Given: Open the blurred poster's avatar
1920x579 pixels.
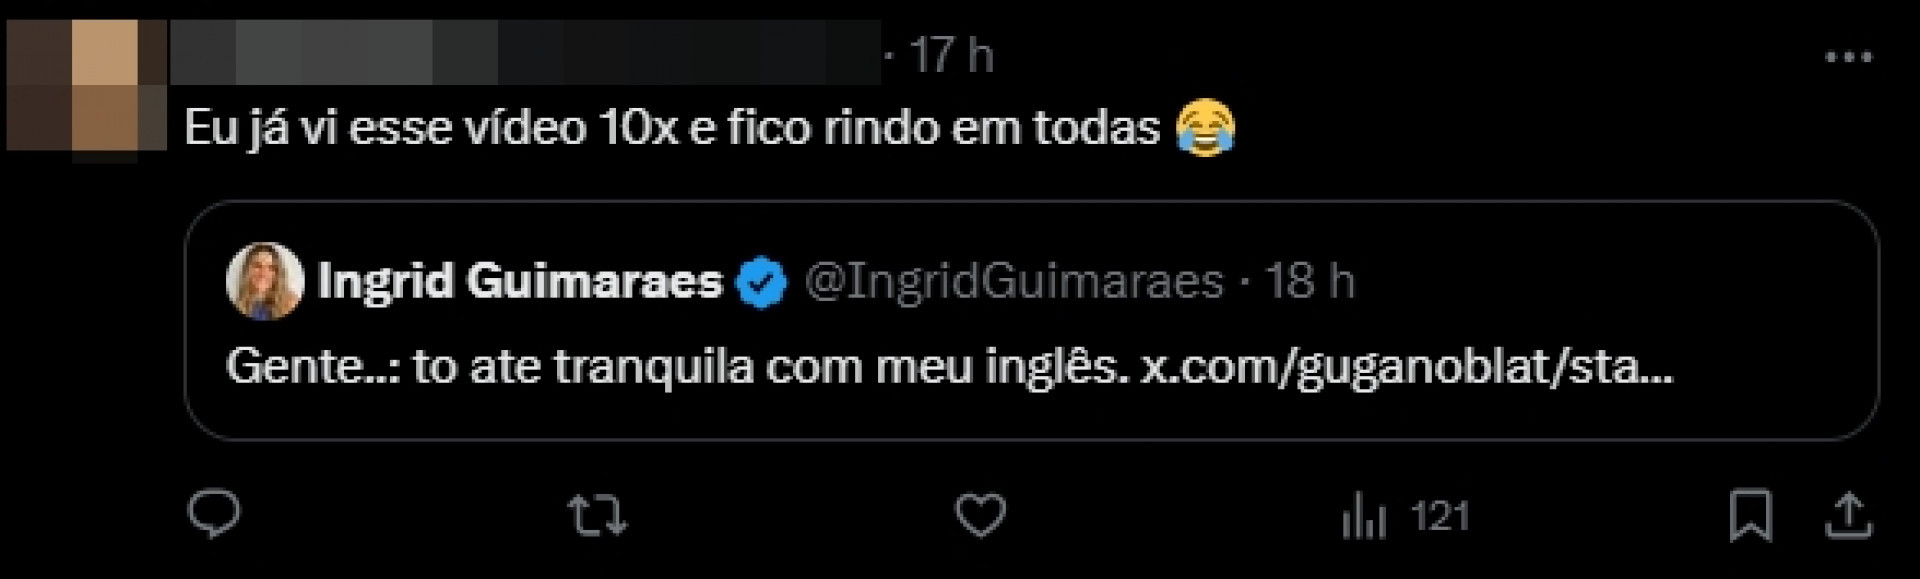Looking at the screenshot, I should 85,86.
